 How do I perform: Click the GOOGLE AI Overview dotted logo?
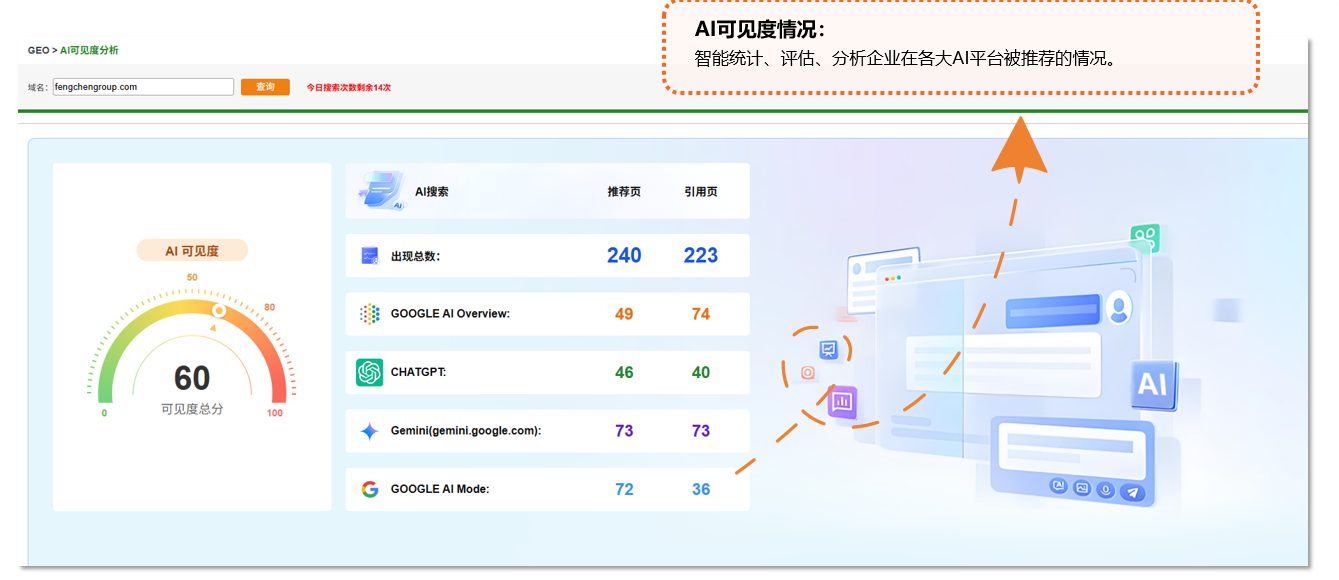[369, 313]
